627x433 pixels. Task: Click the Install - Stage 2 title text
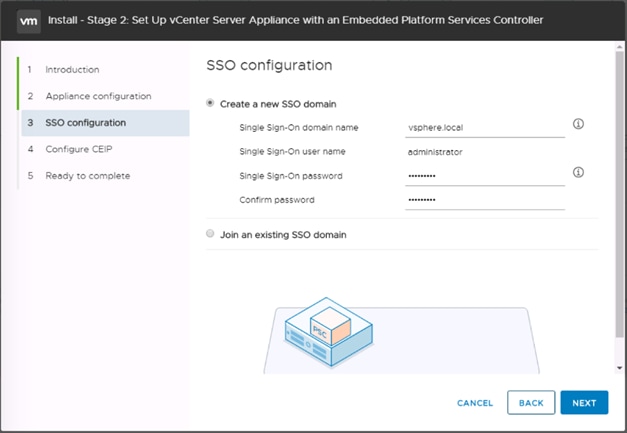tap(296, 20)
